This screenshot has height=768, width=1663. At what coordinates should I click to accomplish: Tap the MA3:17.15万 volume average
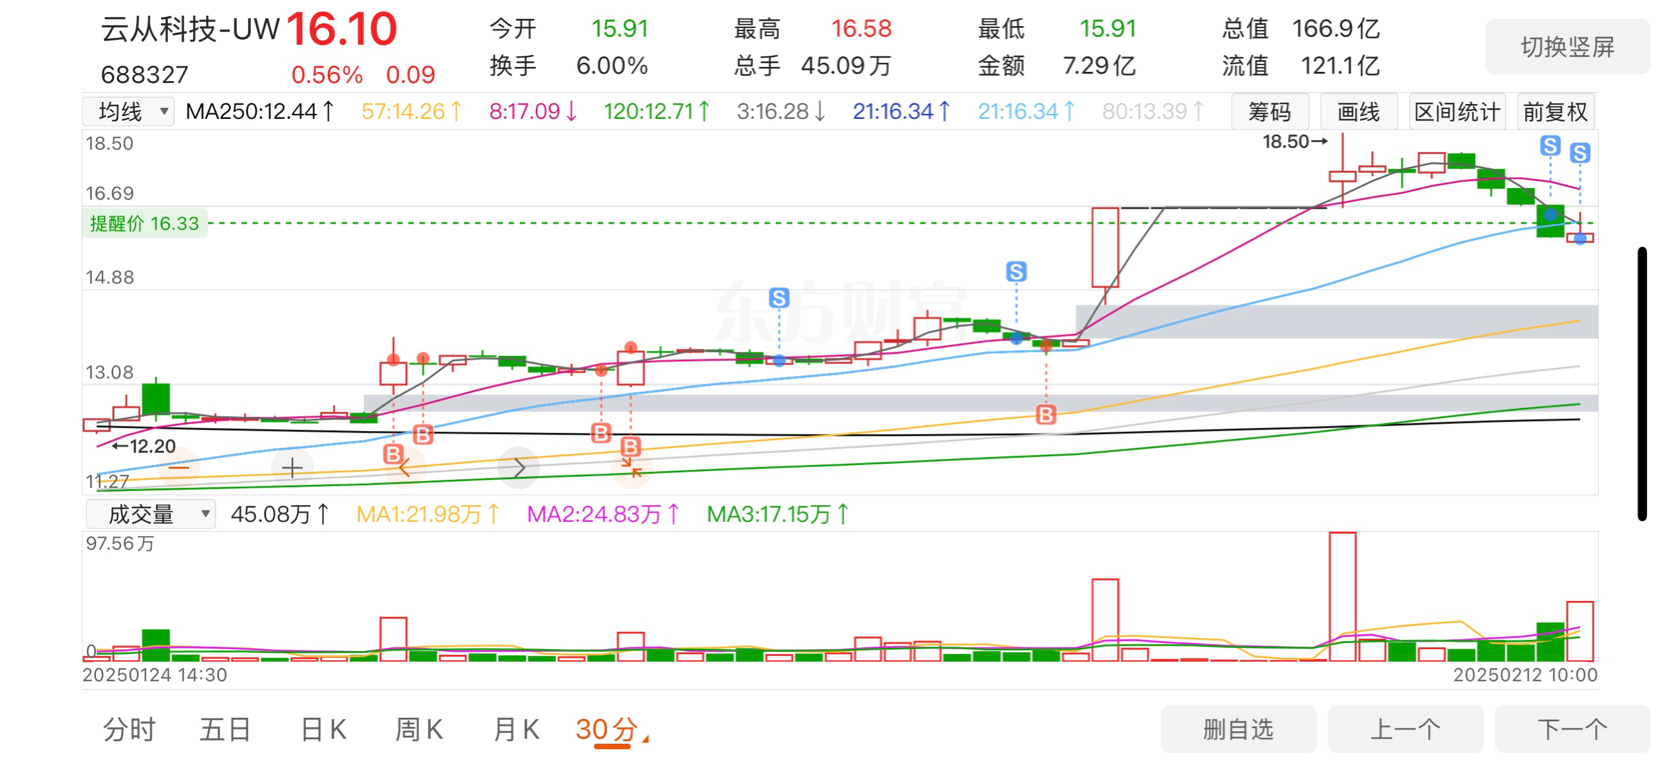pos(778,514)
